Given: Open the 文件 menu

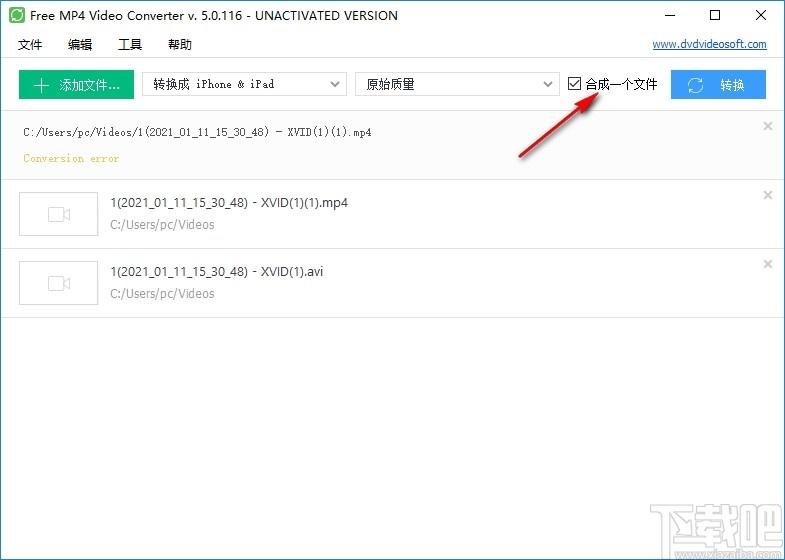Looking at the screenshot, I should [x=30, y=45].
